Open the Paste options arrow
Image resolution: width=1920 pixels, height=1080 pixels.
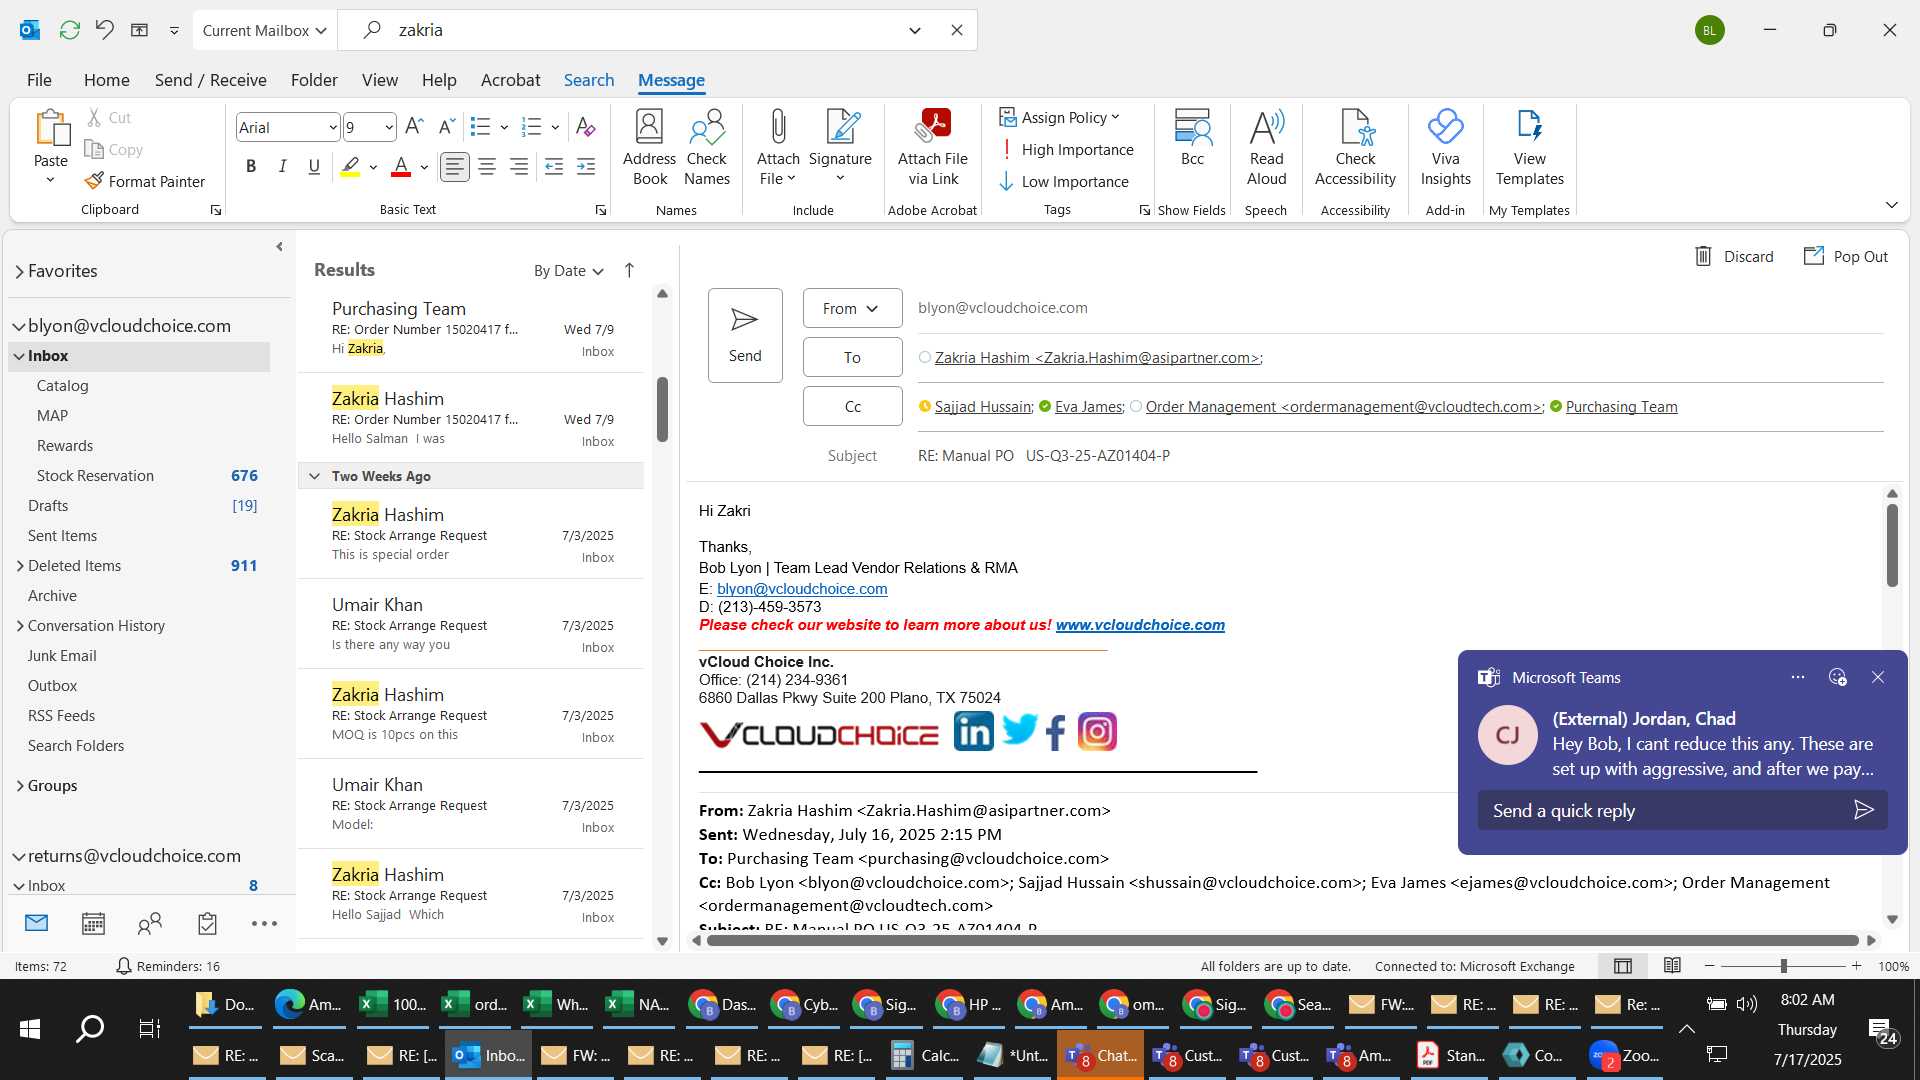point(50,181)
